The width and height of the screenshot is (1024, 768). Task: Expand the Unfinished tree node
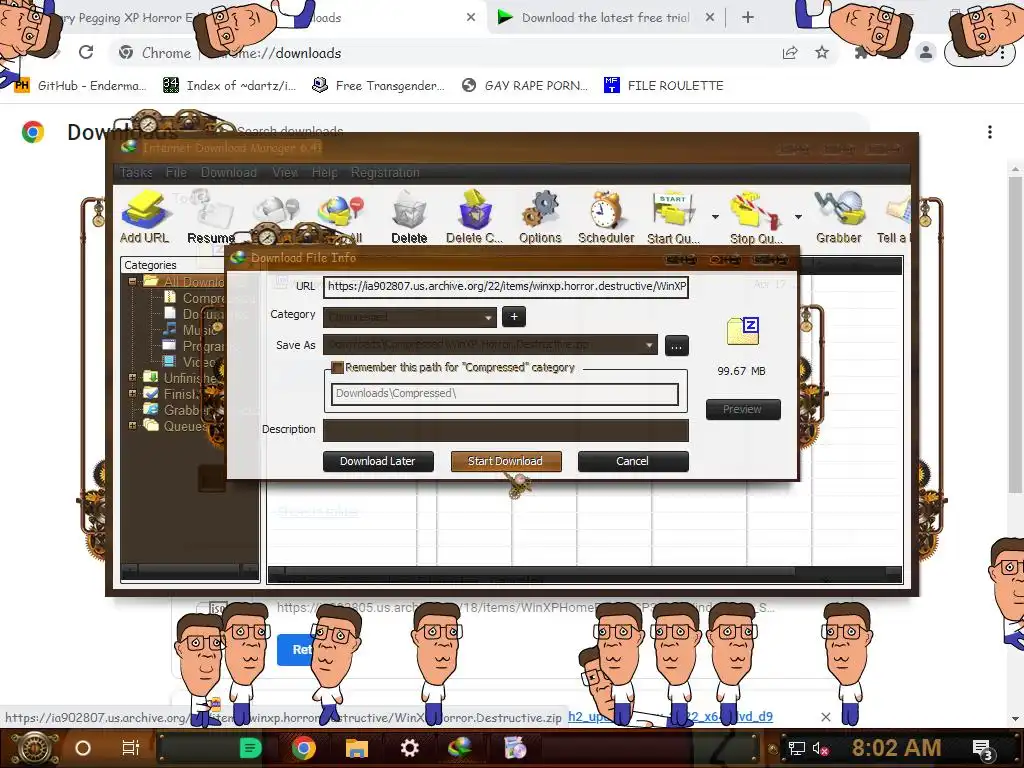pos(133,377)
